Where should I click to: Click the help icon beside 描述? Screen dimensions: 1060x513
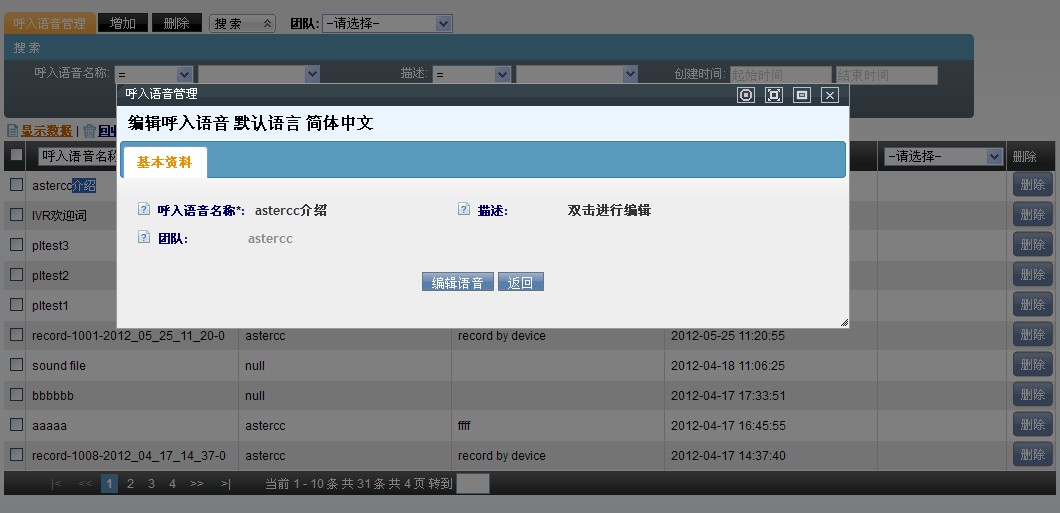pos(464,210)
